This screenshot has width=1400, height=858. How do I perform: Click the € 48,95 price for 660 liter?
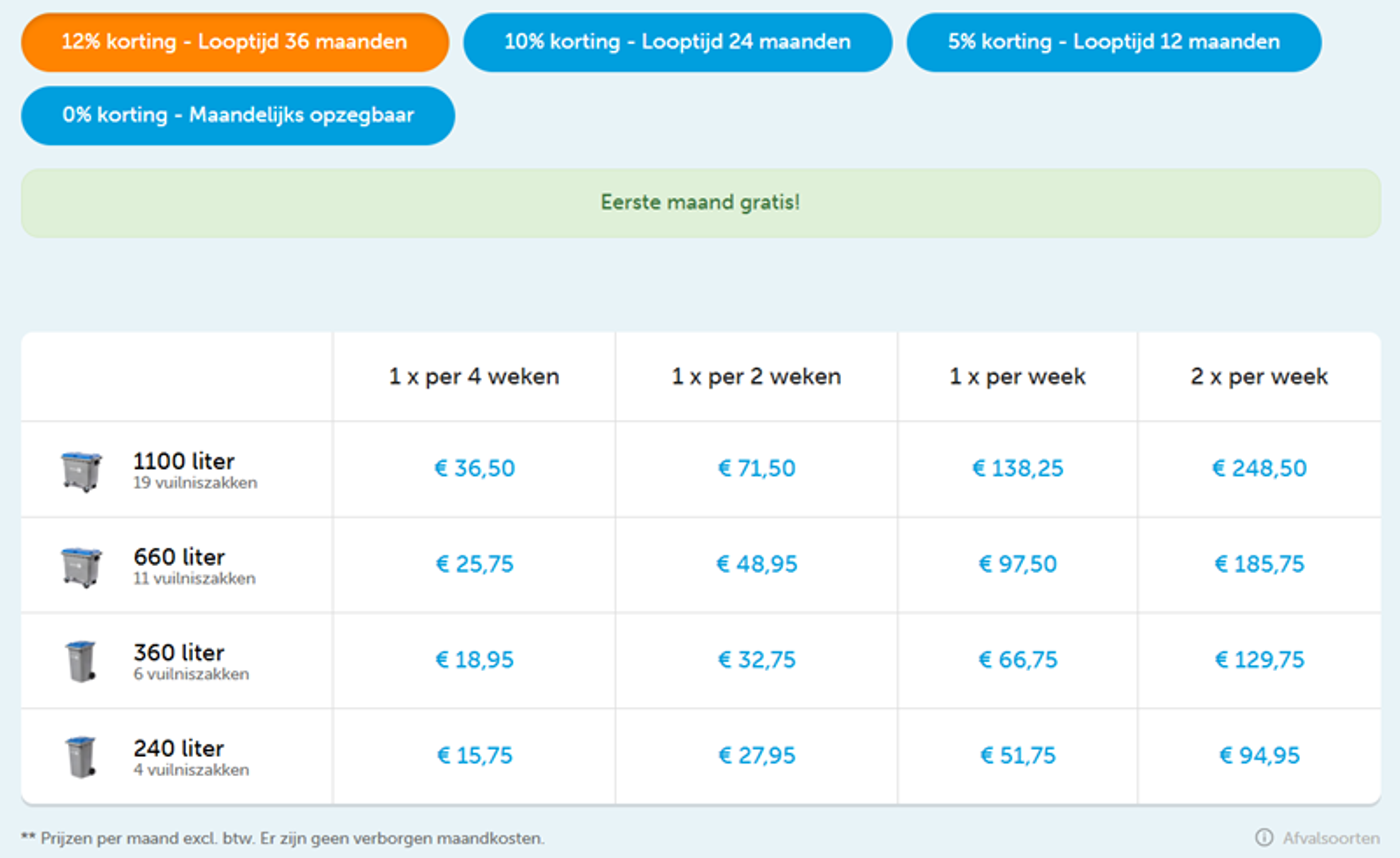[755, 563]
